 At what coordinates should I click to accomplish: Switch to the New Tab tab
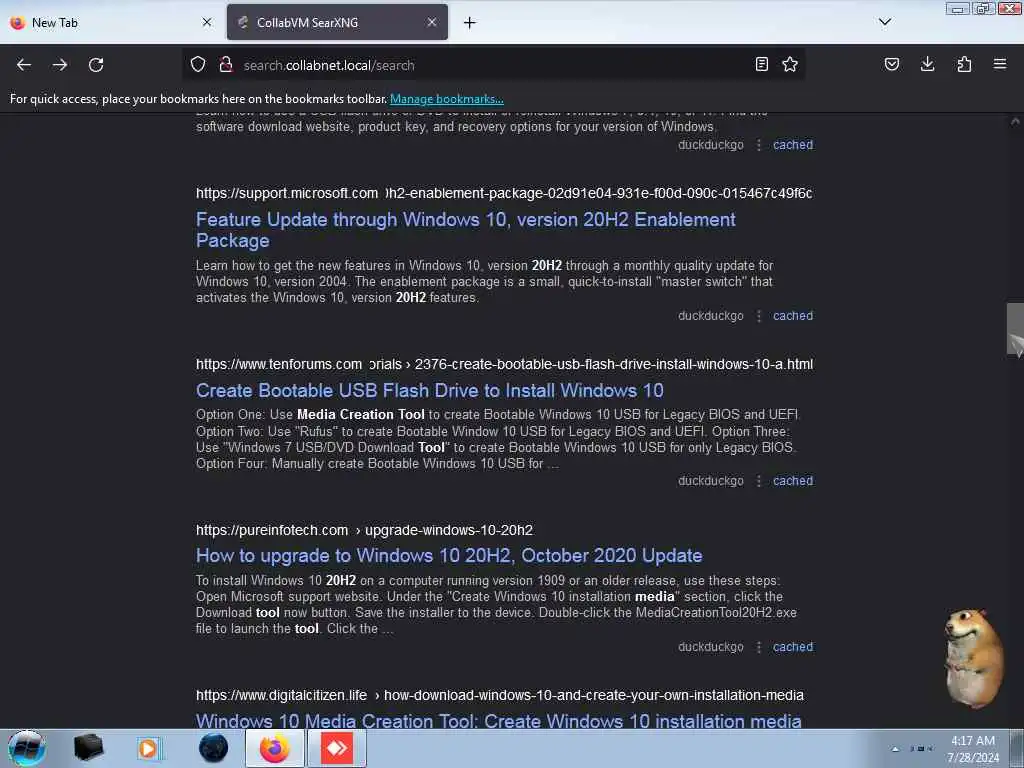[x=110, y=22]
